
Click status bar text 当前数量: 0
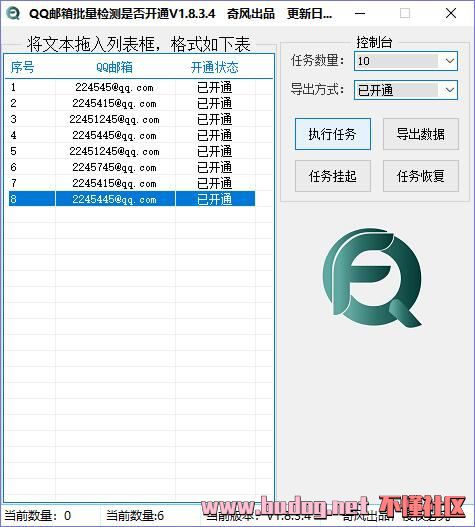coord(38,516)
